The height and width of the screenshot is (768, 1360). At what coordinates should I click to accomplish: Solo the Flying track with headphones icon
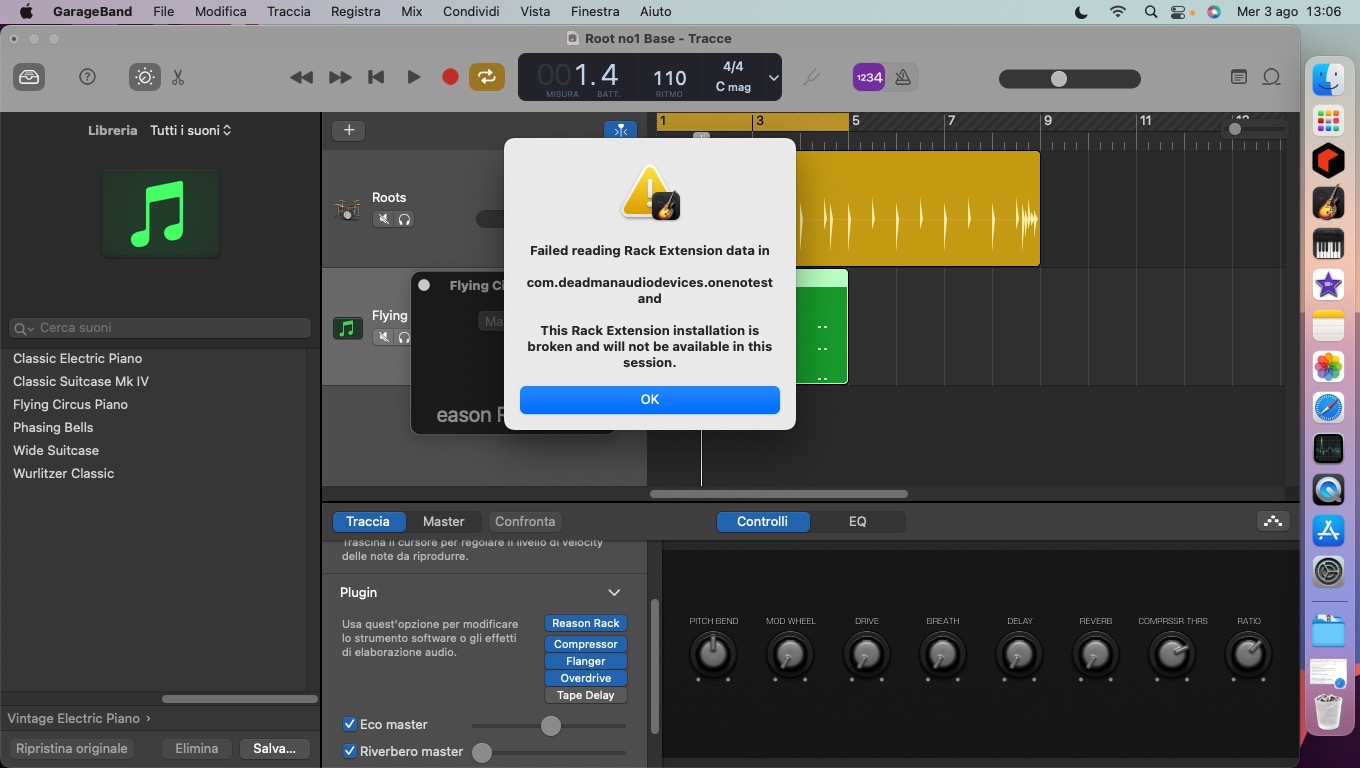point(404,337)
